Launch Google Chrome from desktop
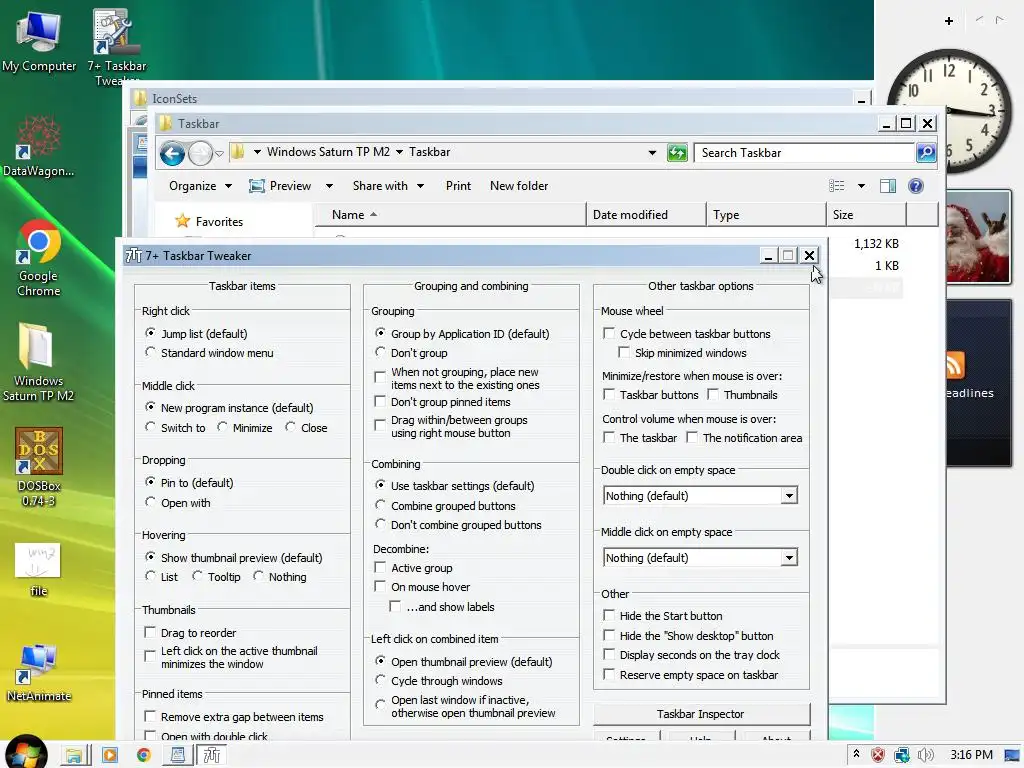1024x768 pixels. (x=39, y=257)
